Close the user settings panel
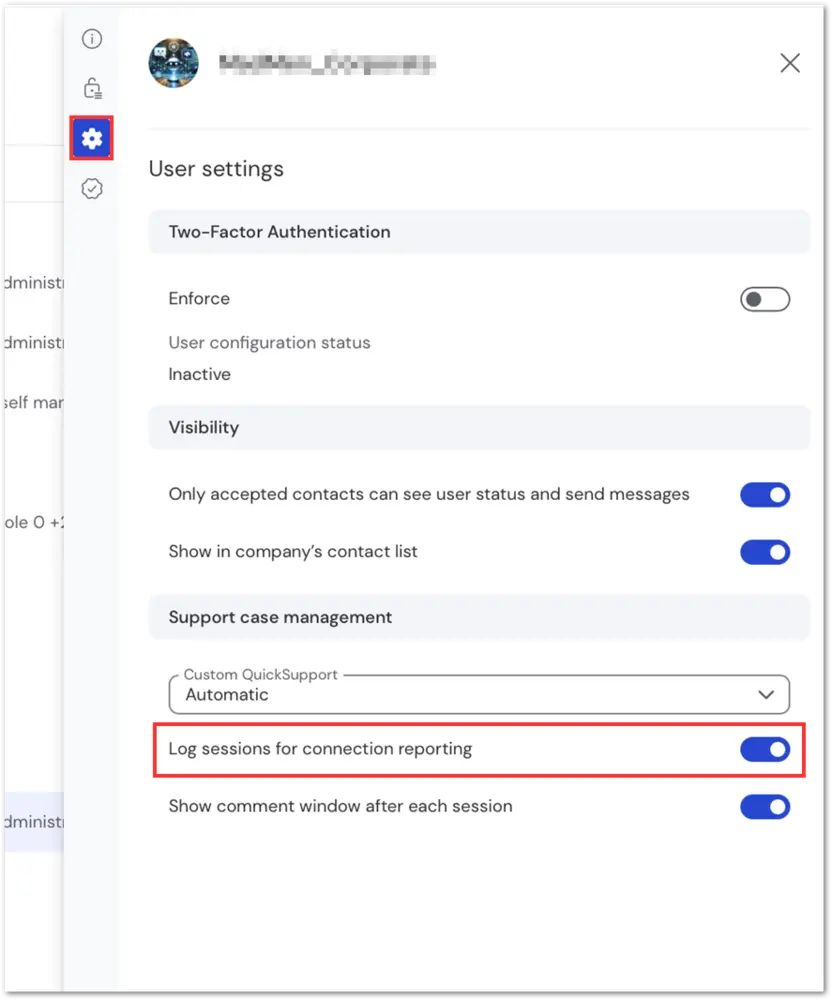The width and height of the screenshot is (832, 1000). 790,63
